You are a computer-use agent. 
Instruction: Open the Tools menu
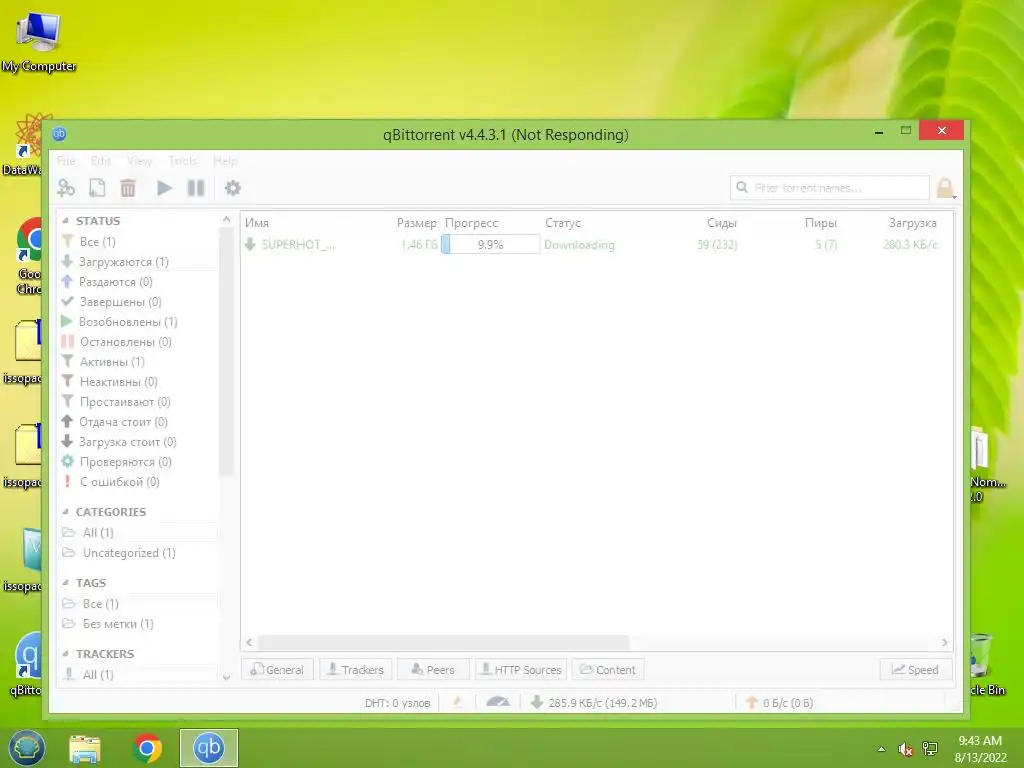click(182, 161)
